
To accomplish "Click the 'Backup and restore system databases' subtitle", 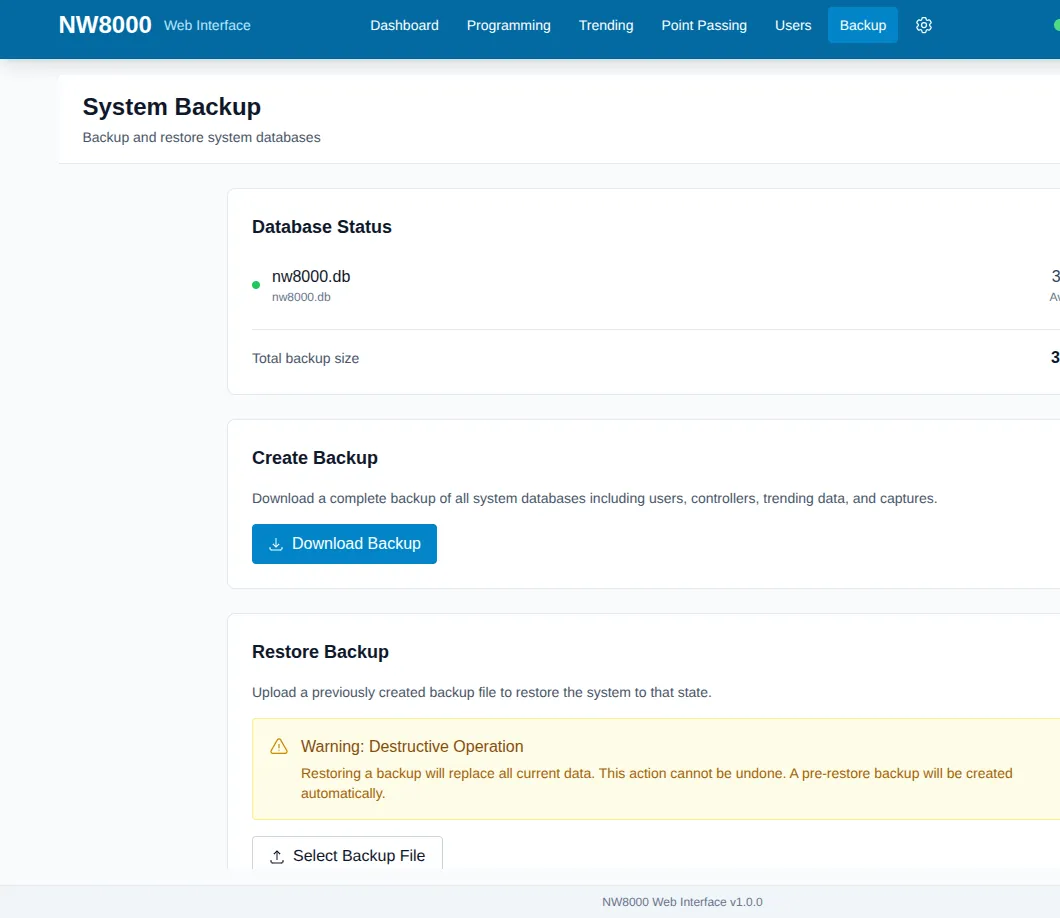I will (201, 137).
